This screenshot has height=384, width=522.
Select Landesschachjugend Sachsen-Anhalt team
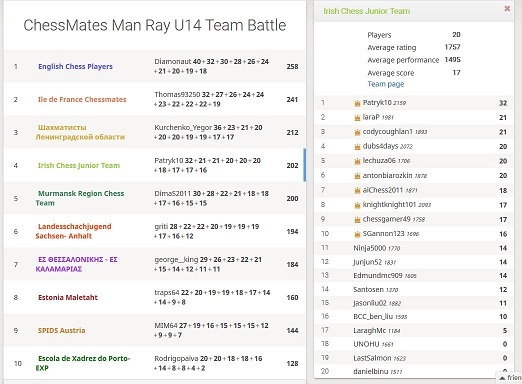[73, 231]
